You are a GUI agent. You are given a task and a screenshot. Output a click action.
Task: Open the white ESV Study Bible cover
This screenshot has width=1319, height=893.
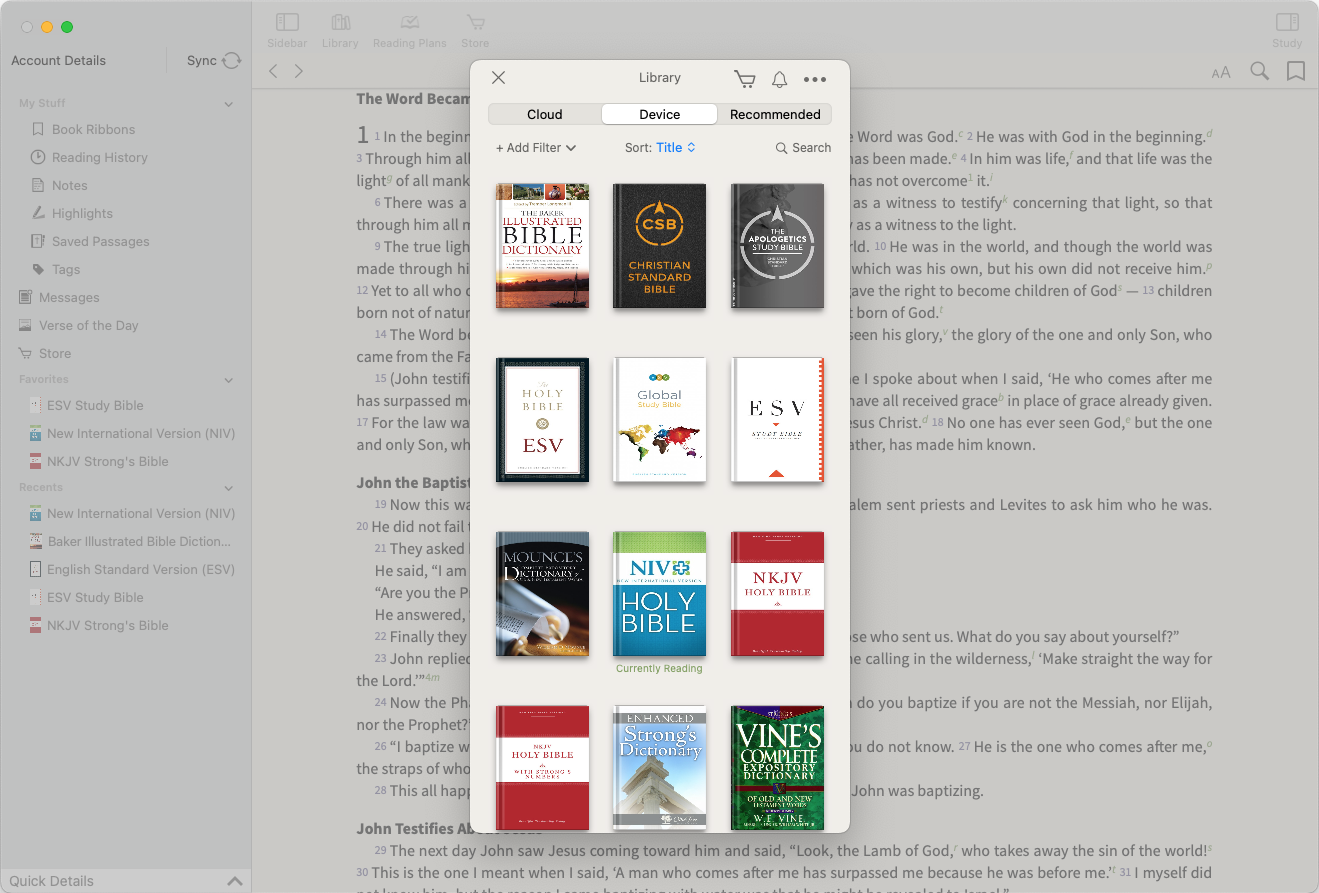pyautogui.click(x=777, y=420)
